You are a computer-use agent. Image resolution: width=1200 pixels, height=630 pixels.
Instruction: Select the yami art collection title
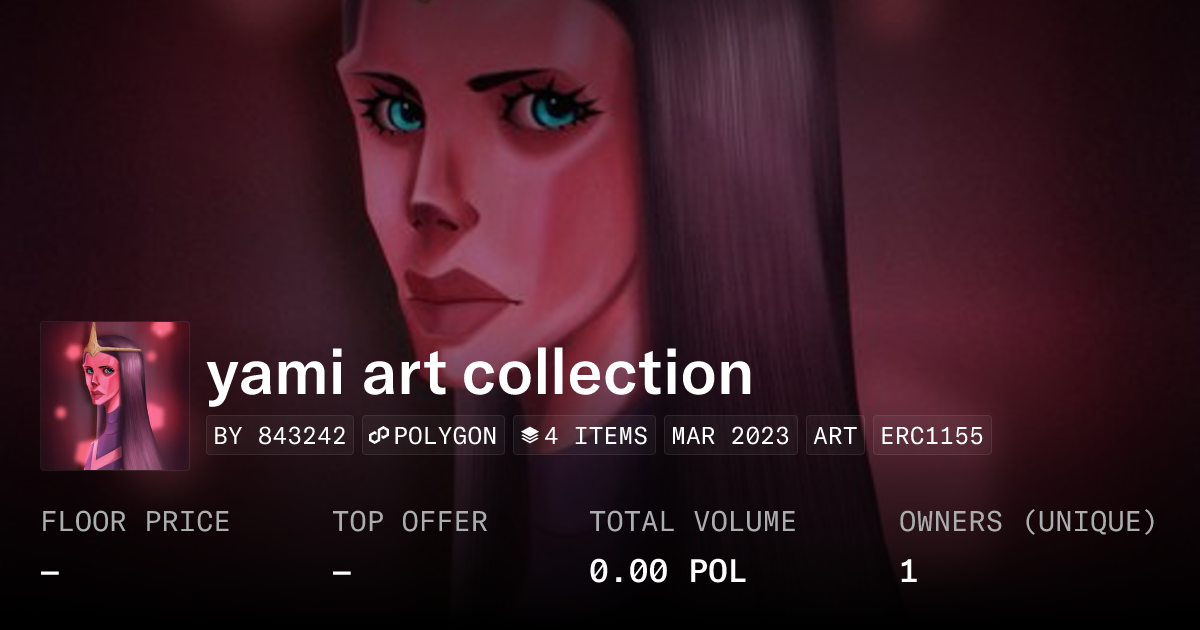pyautogui.click(x=479, y=373)
